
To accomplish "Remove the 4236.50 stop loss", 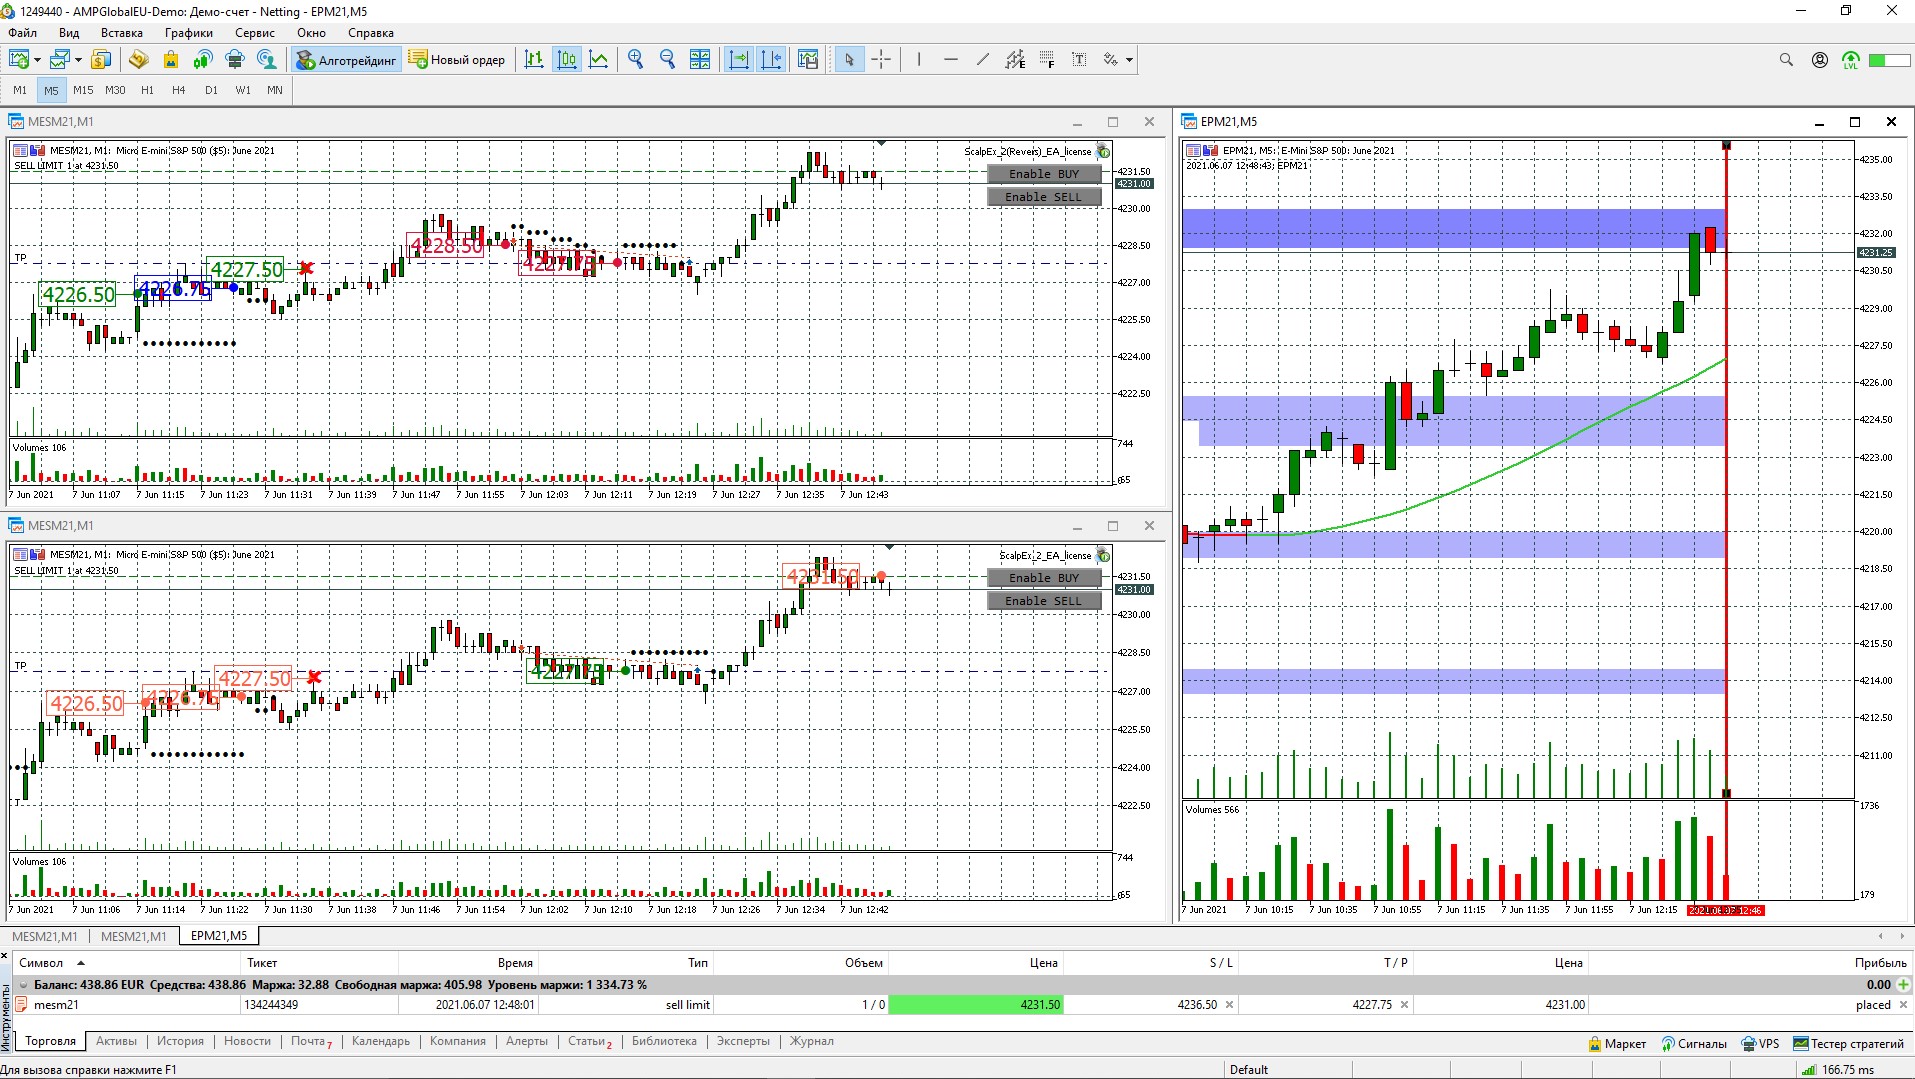I will click(x=1229, y=1005).
